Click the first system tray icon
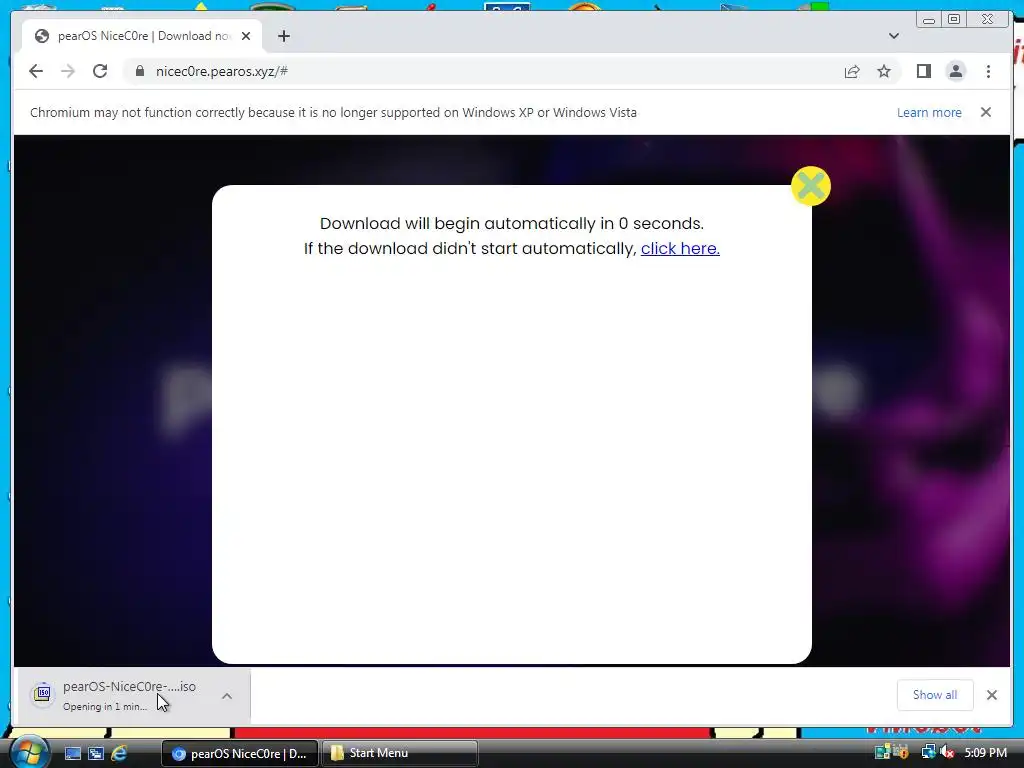The width and height of the screenshot is (1024, 768). [x=882, y=752]
